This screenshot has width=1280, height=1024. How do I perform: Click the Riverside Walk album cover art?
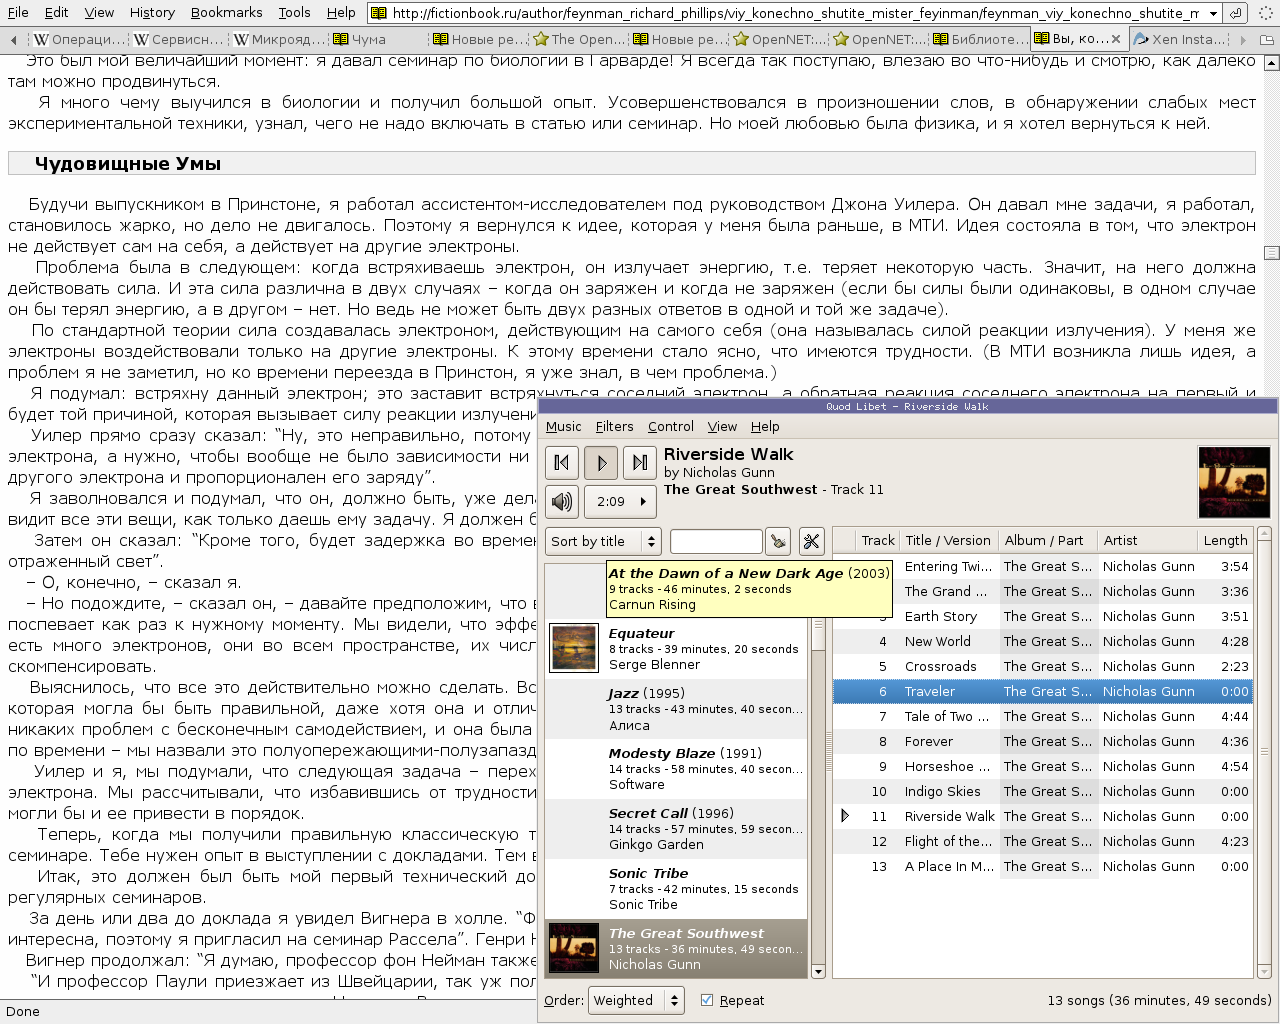[x=1226, y=482]
